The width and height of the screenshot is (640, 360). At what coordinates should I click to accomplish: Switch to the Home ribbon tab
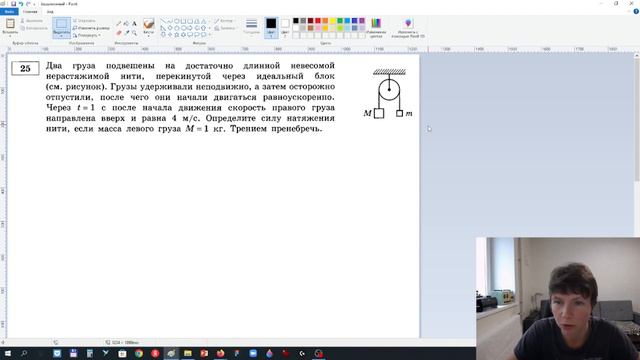click(30, 11)
